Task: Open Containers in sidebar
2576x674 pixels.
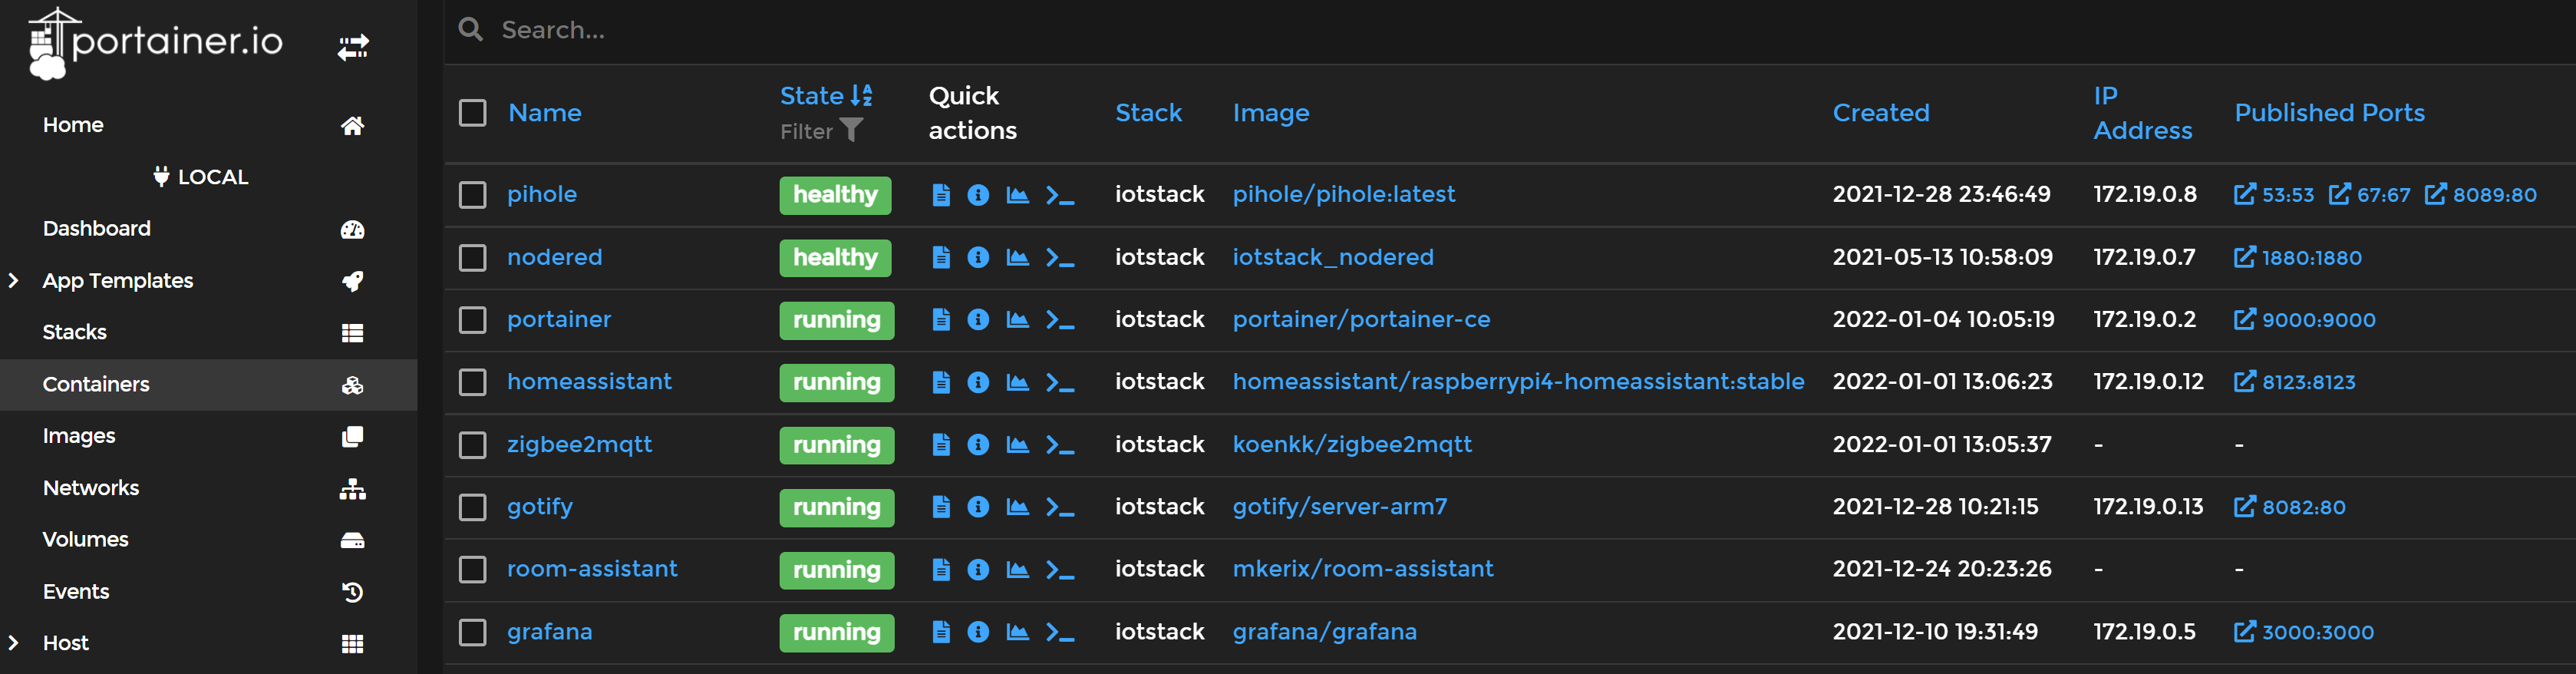Action: (208, 384)
